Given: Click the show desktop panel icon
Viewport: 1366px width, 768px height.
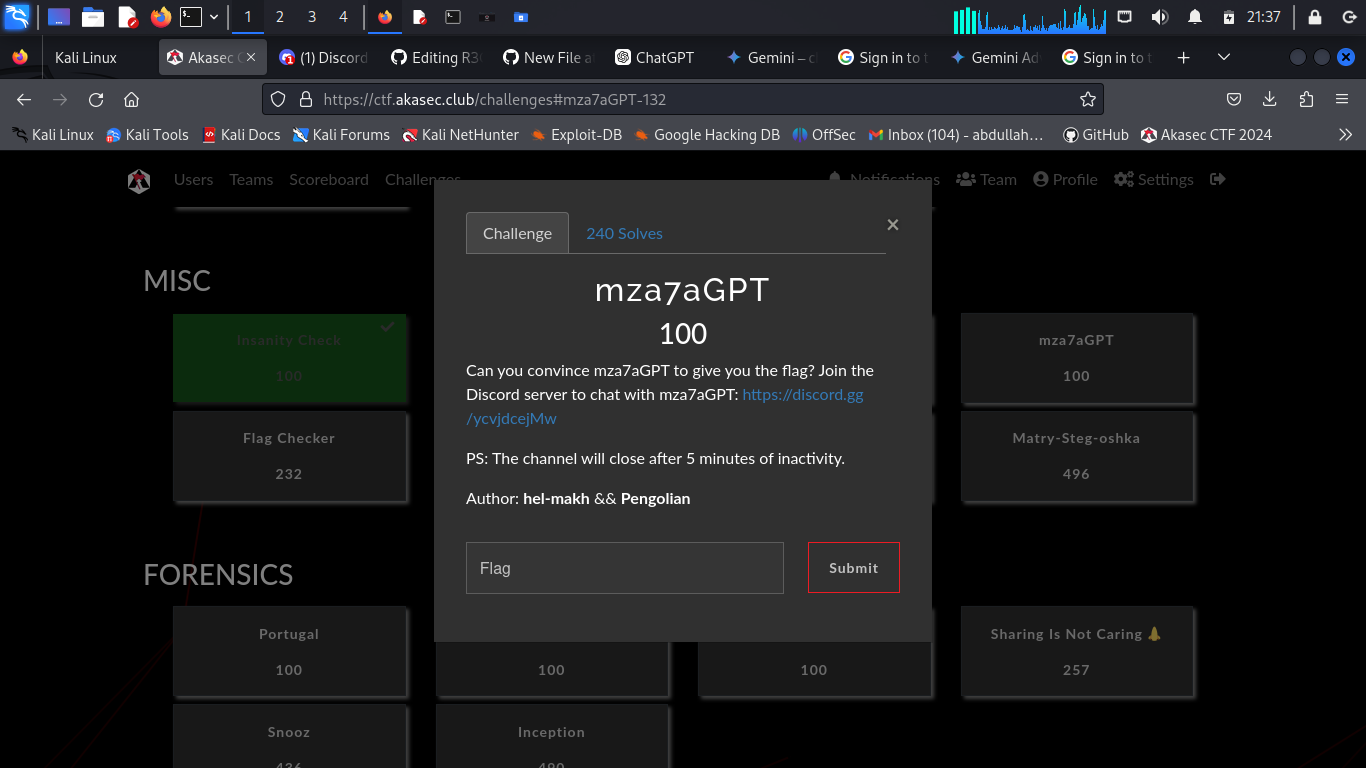Looking at the screenshot, I should [x=59, y=17].
